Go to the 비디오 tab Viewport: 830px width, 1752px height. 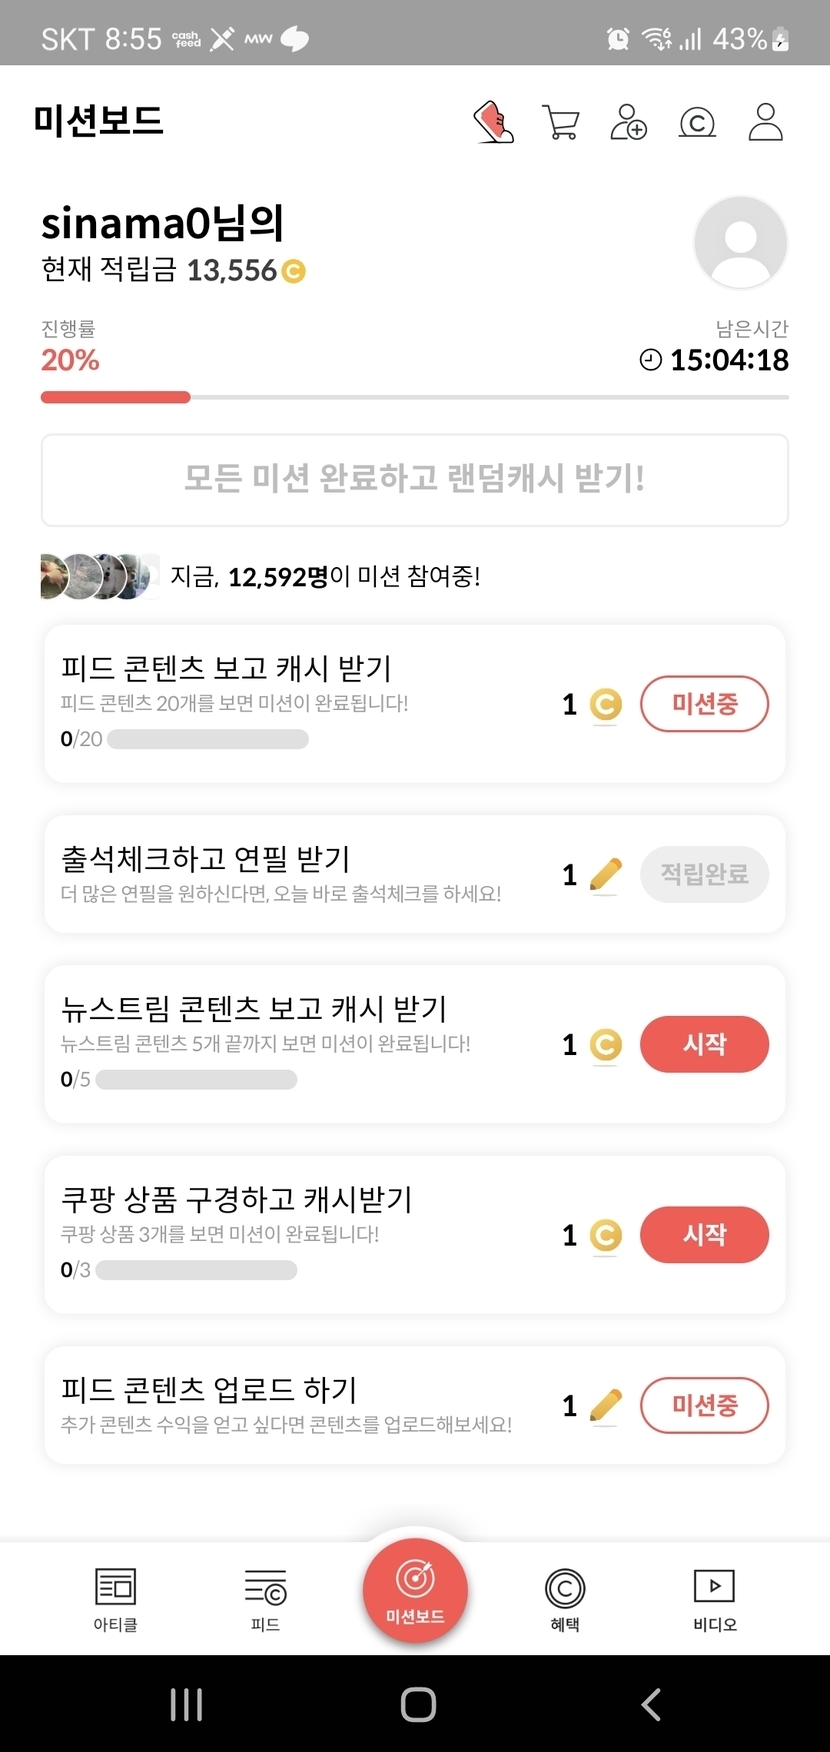[714, 1598]
